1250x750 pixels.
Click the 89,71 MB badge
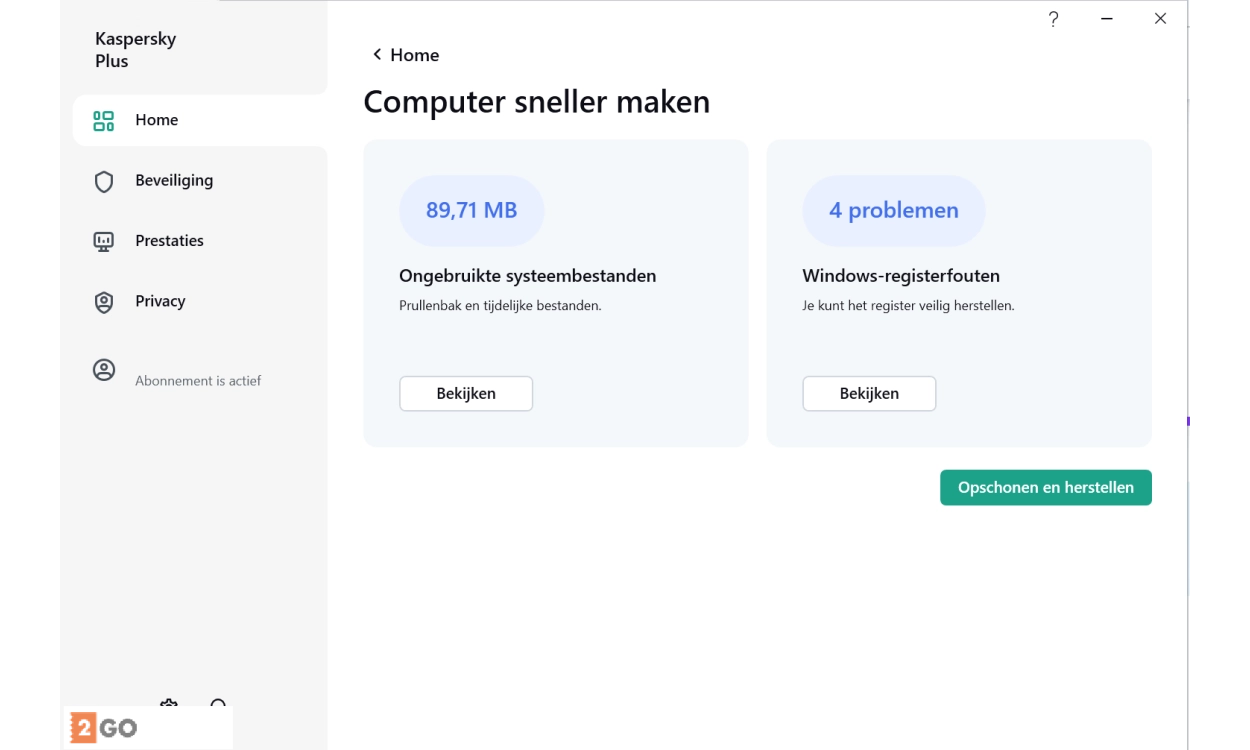point(471,211)
